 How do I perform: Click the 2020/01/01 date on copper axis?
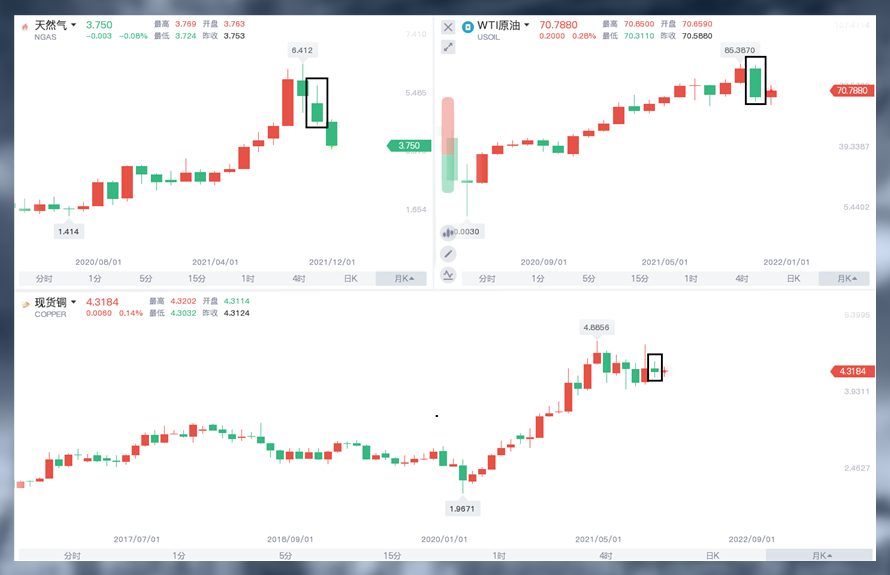tap(444, 539)
